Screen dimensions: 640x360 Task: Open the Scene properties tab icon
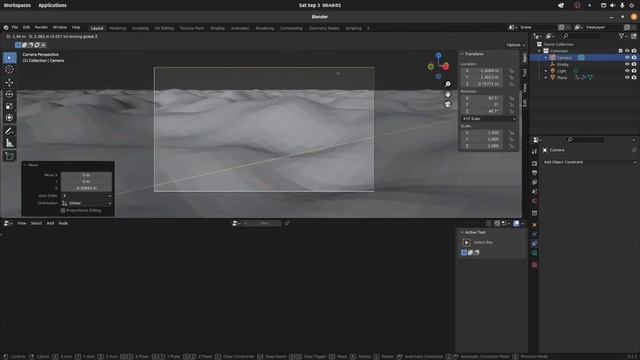534,191
